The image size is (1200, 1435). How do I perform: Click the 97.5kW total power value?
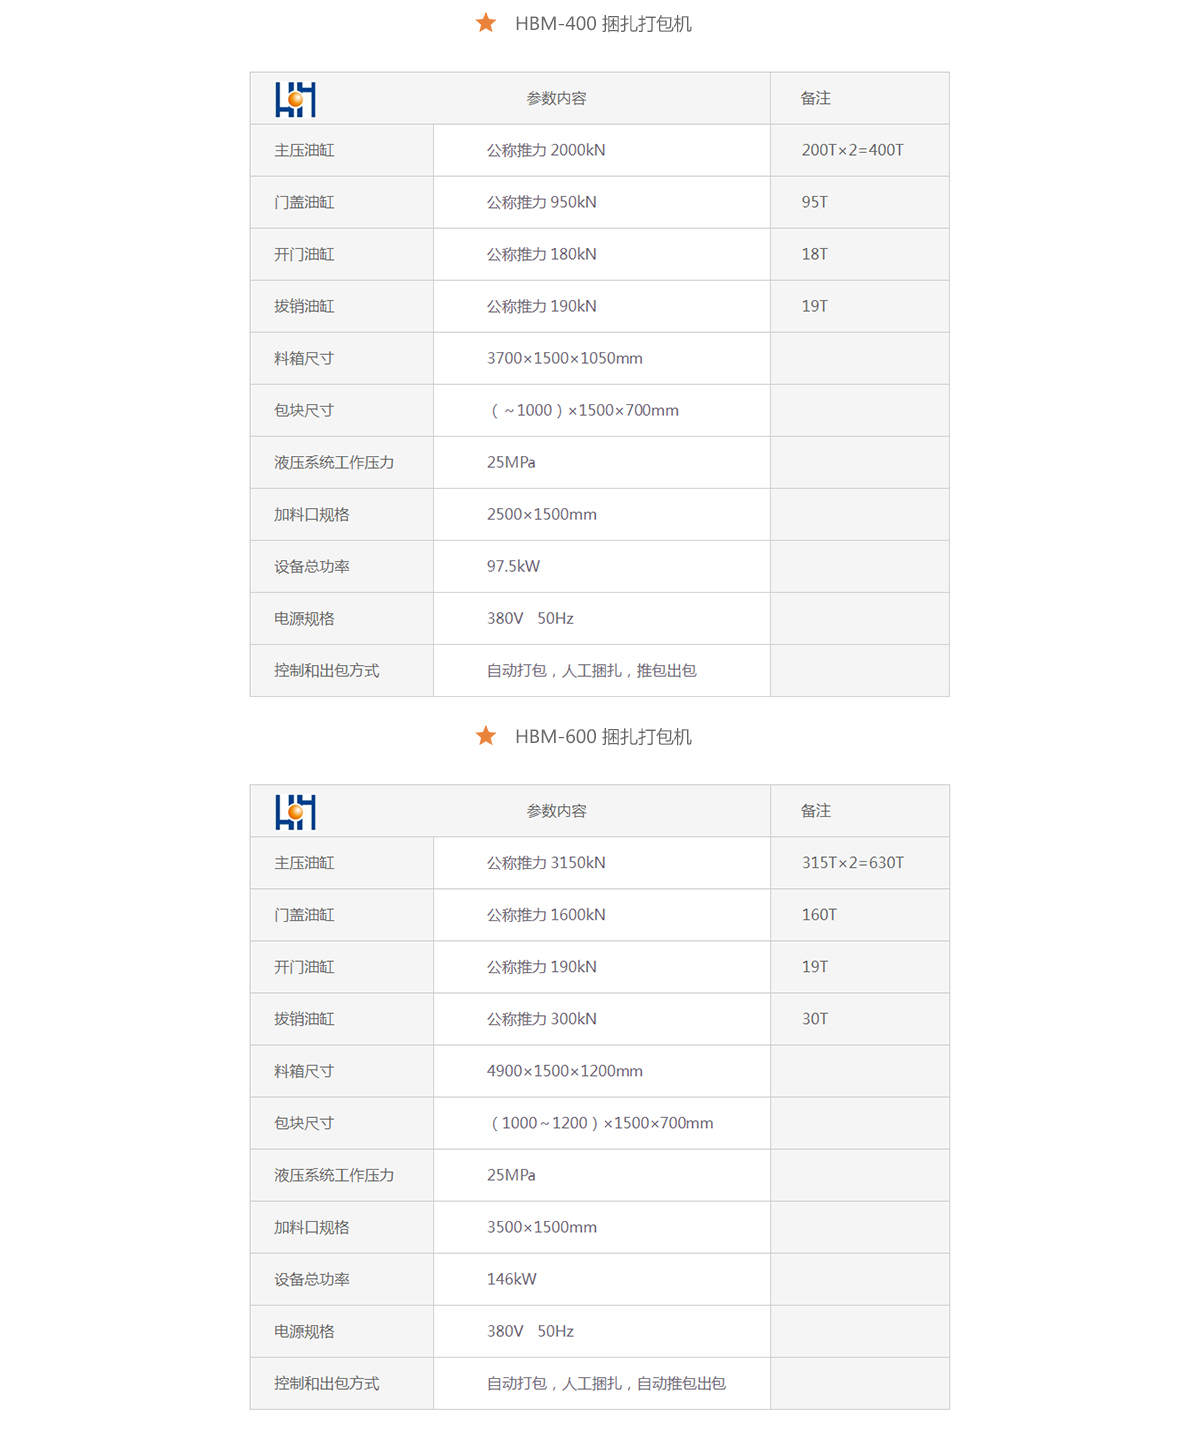513,566
